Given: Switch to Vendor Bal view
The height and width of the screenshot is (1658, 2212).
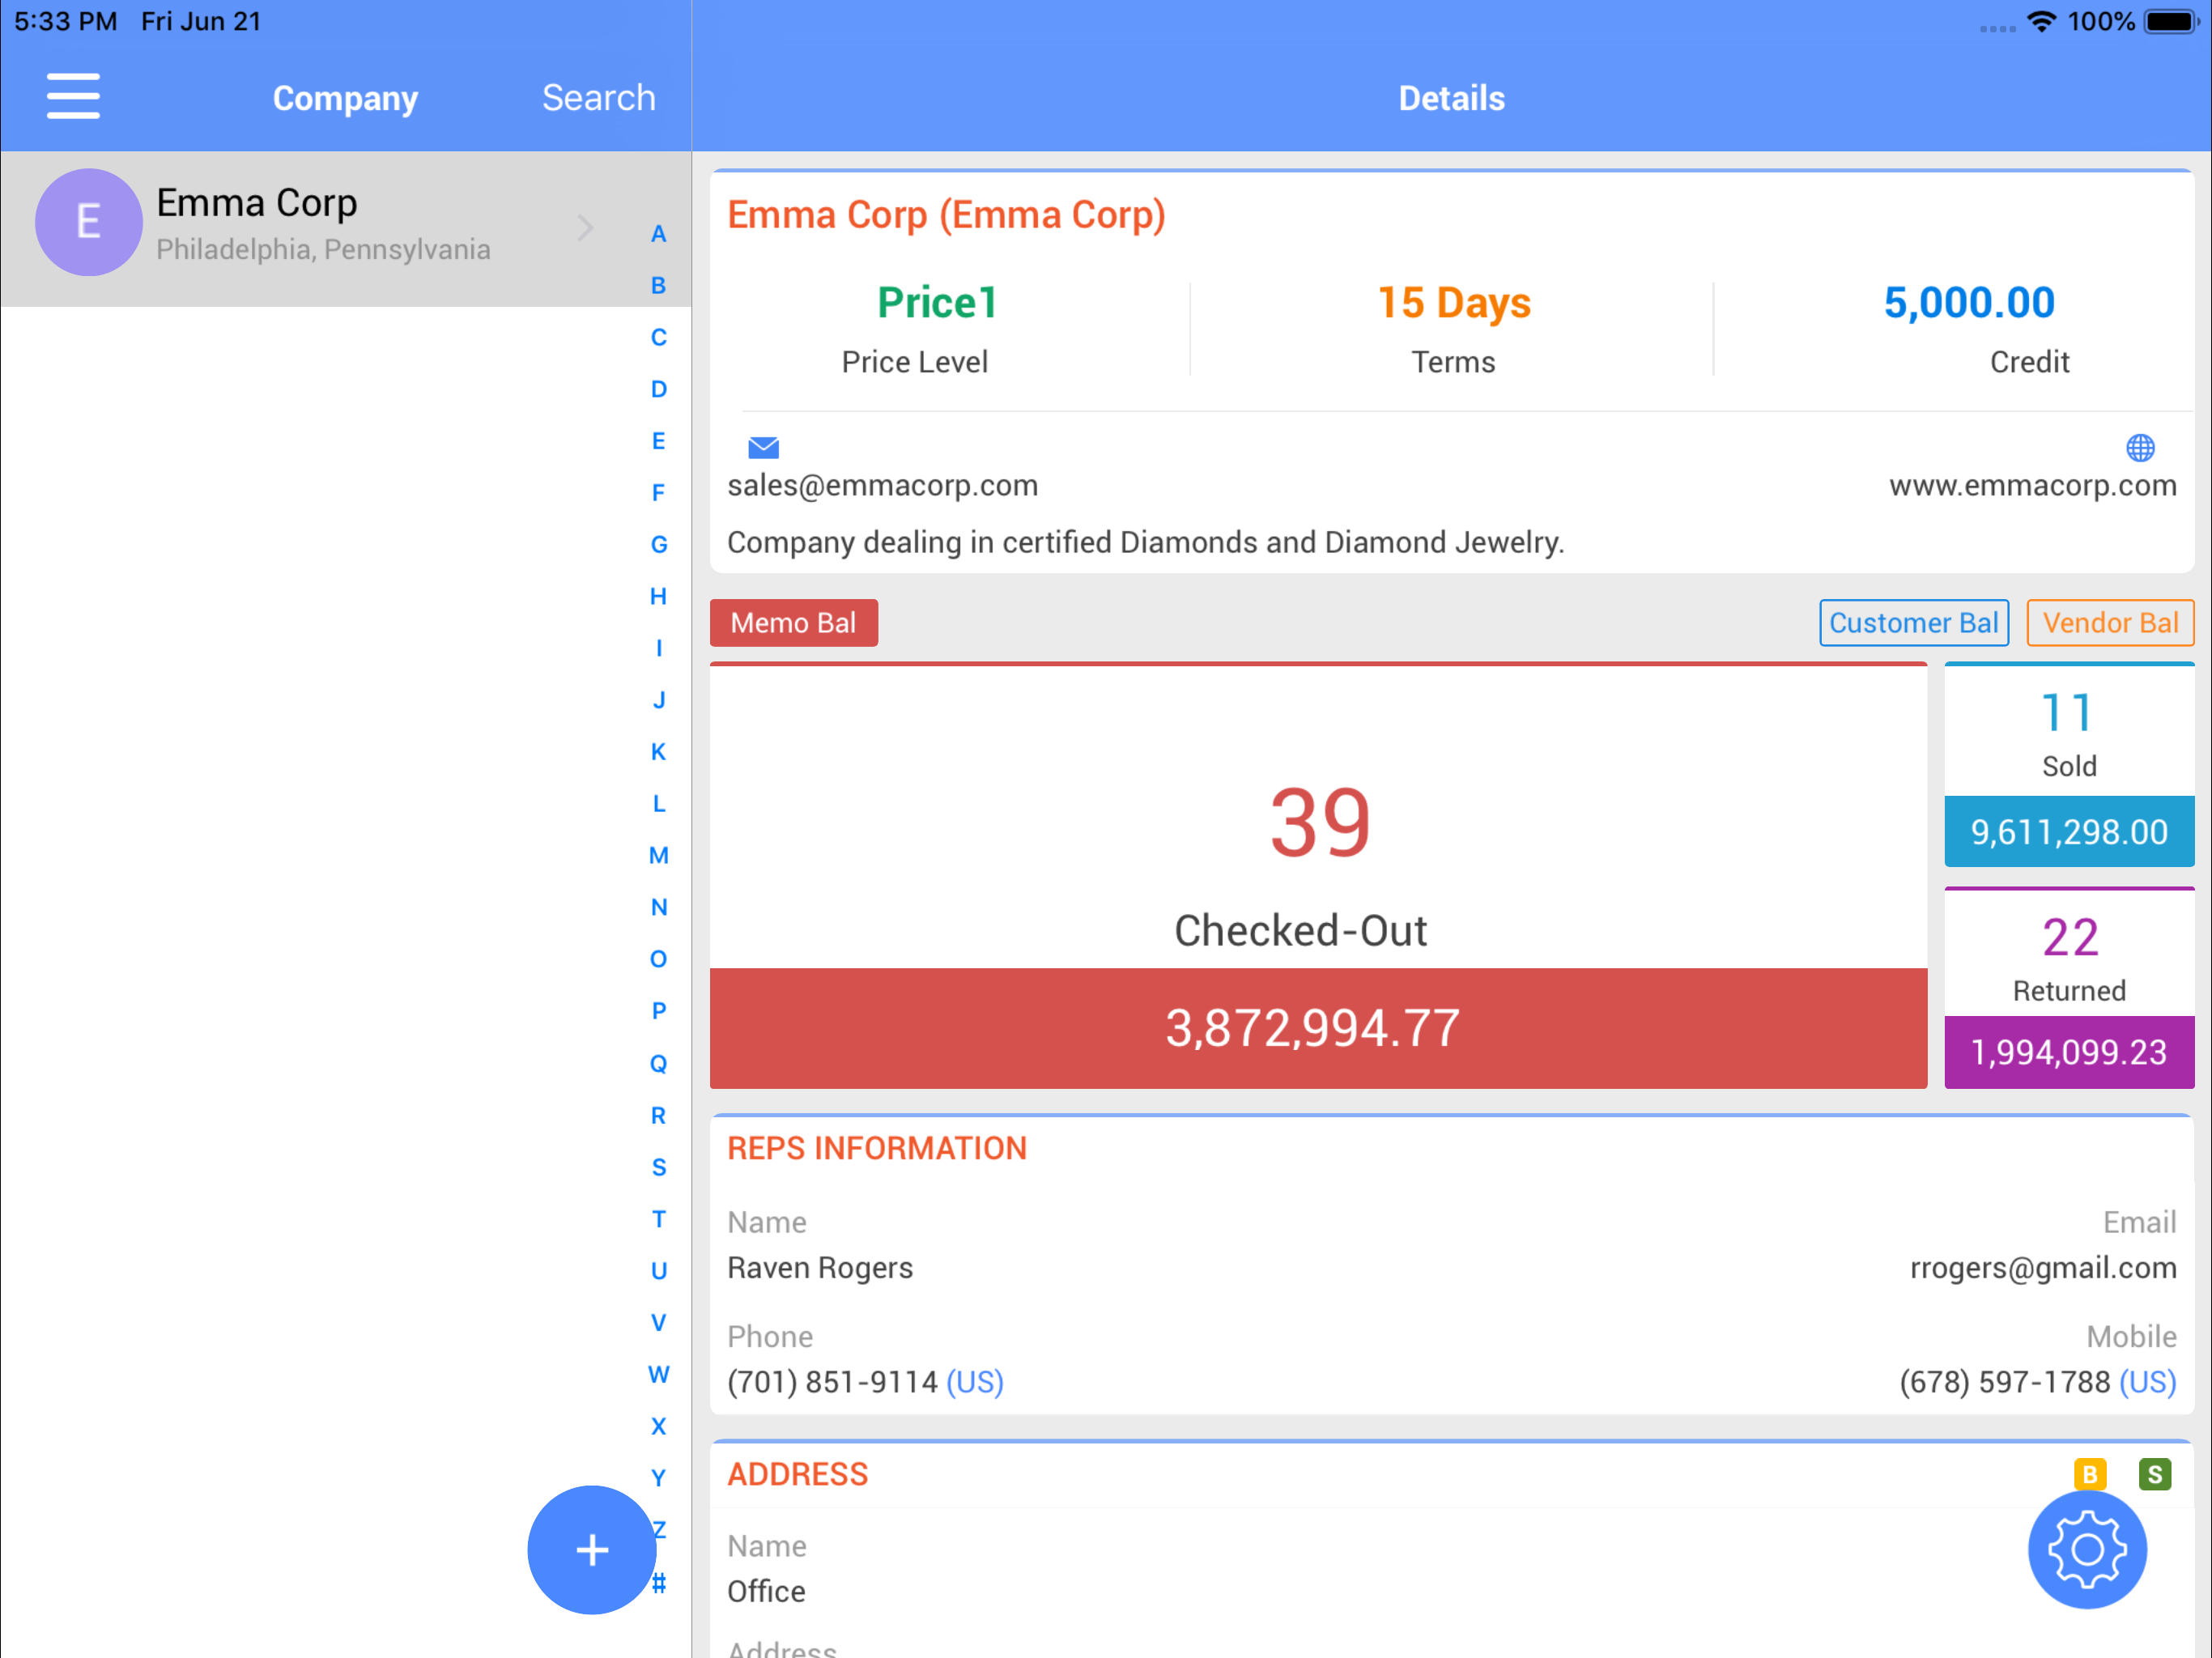Looking at the screenshot, I should coord(2109,622).
